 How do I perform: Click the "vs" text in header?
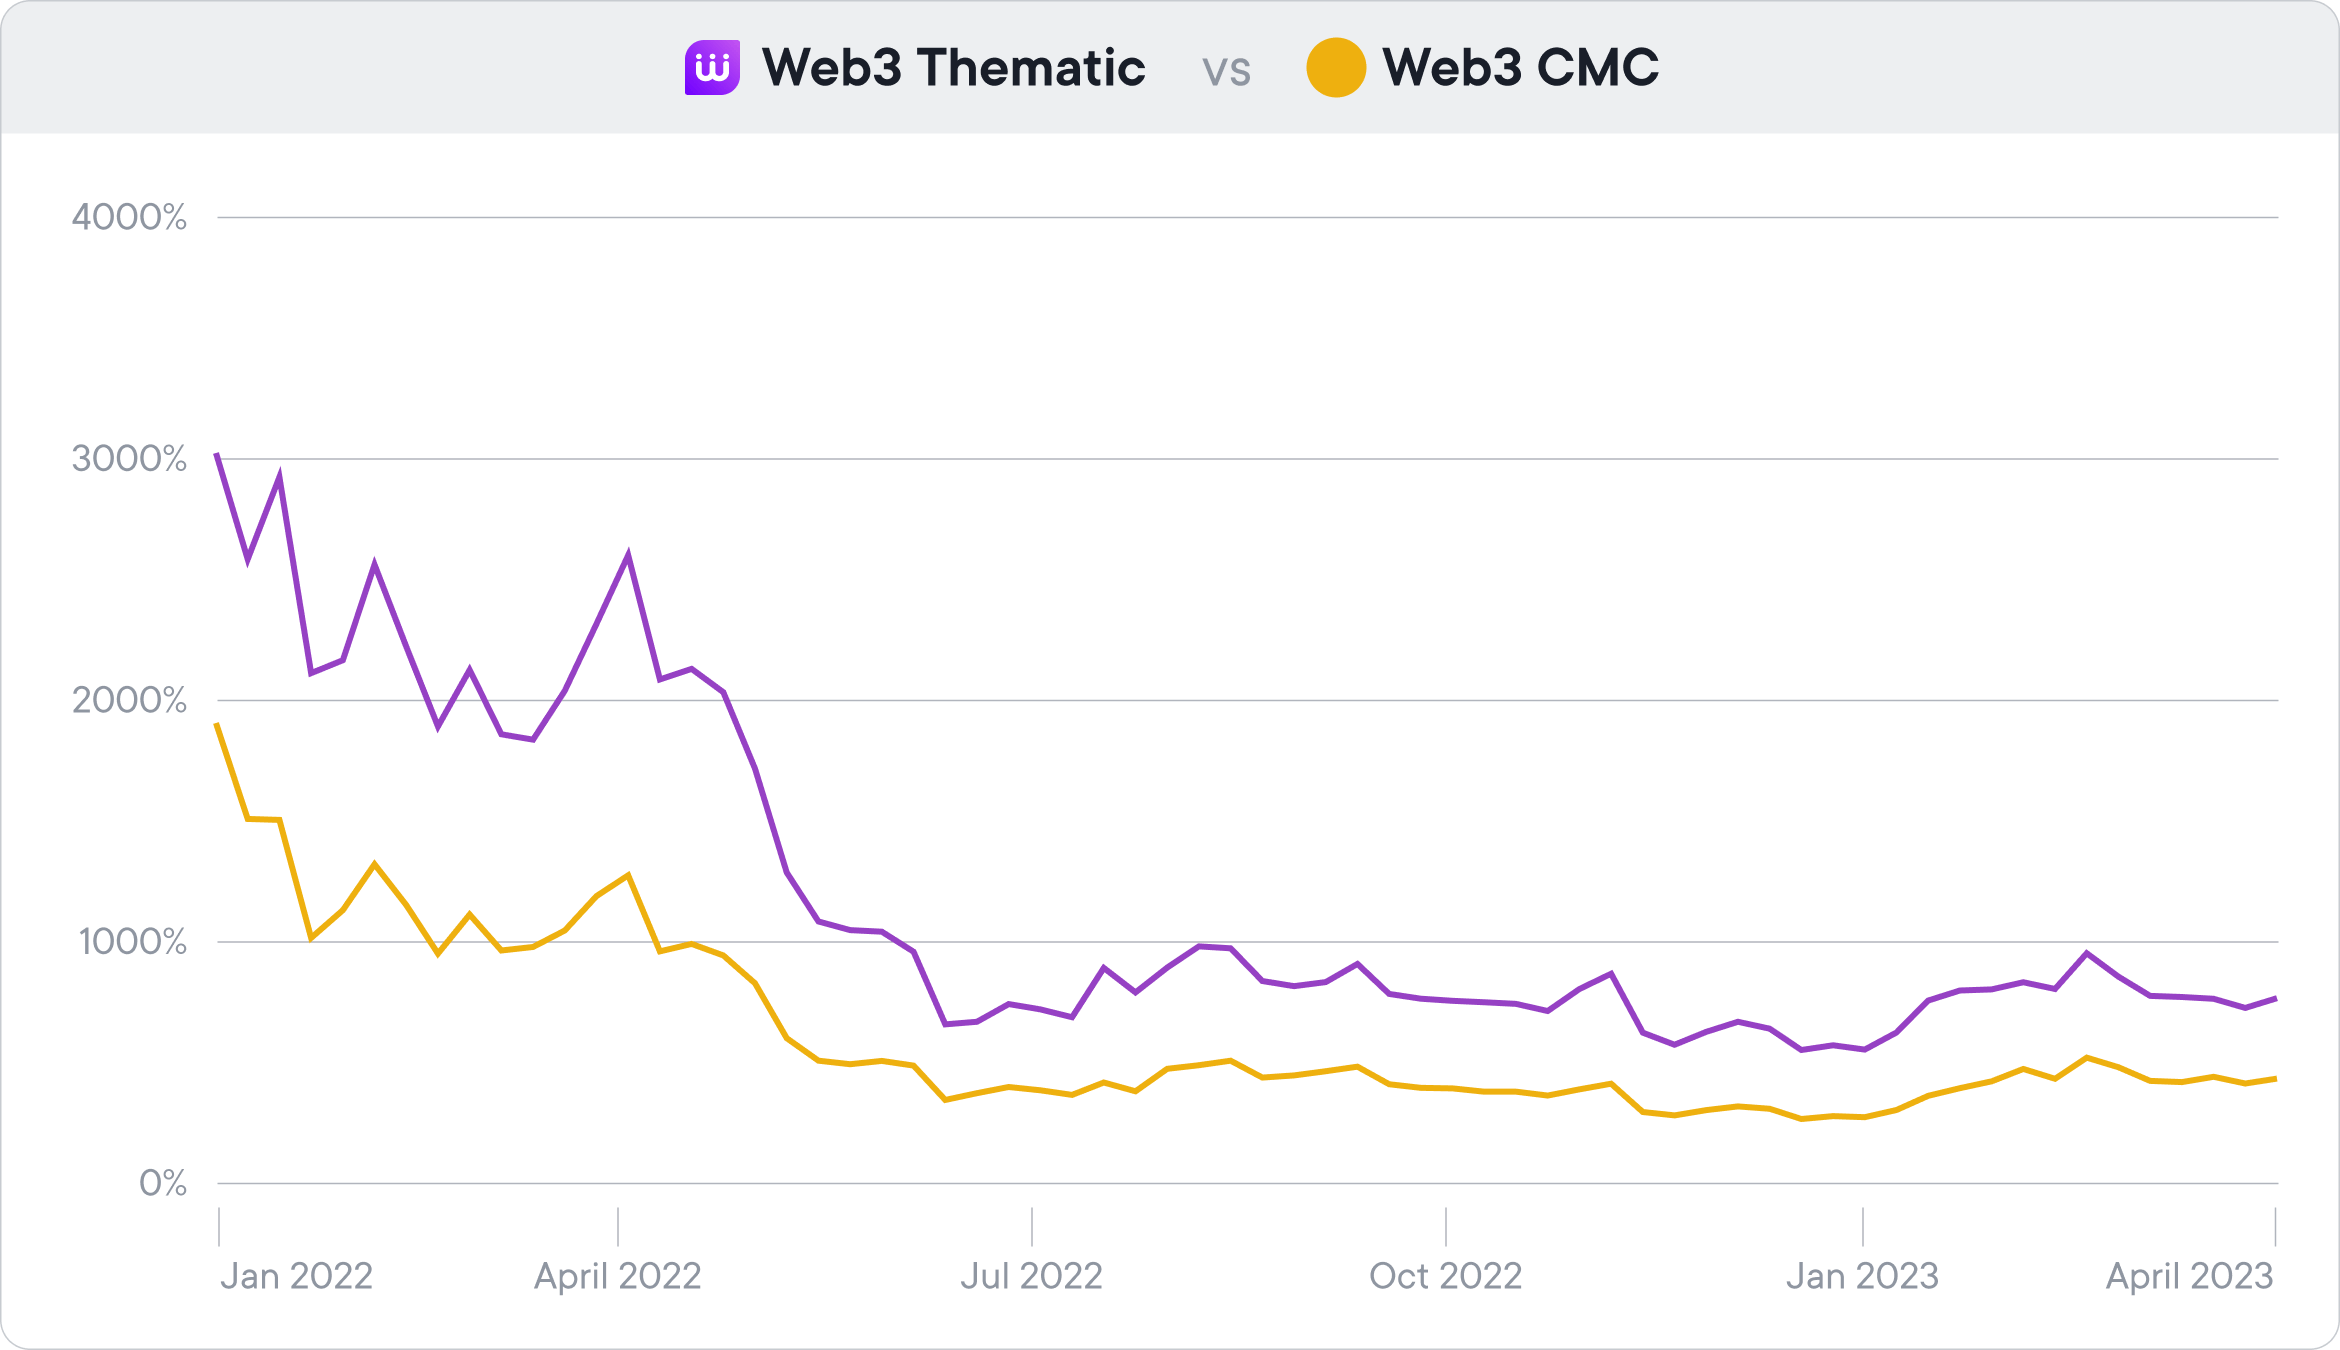[x=1226, y=70]
